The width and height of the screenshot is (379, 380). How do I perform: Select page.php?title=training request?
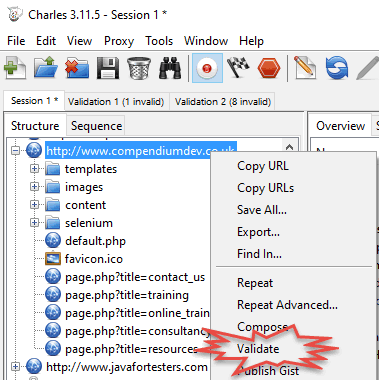click(x=127, y=295)
